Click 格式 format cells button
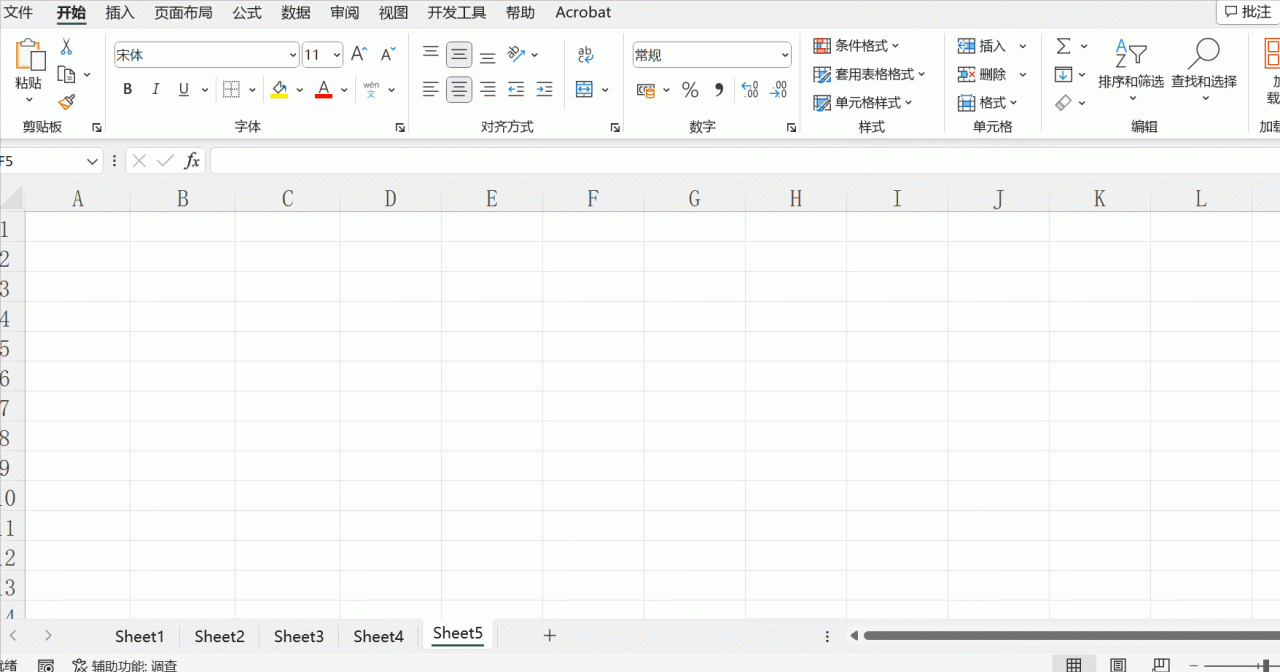The width and height of the screenshot is (1280, 672). pyautogui.click(x=988, y=102)
